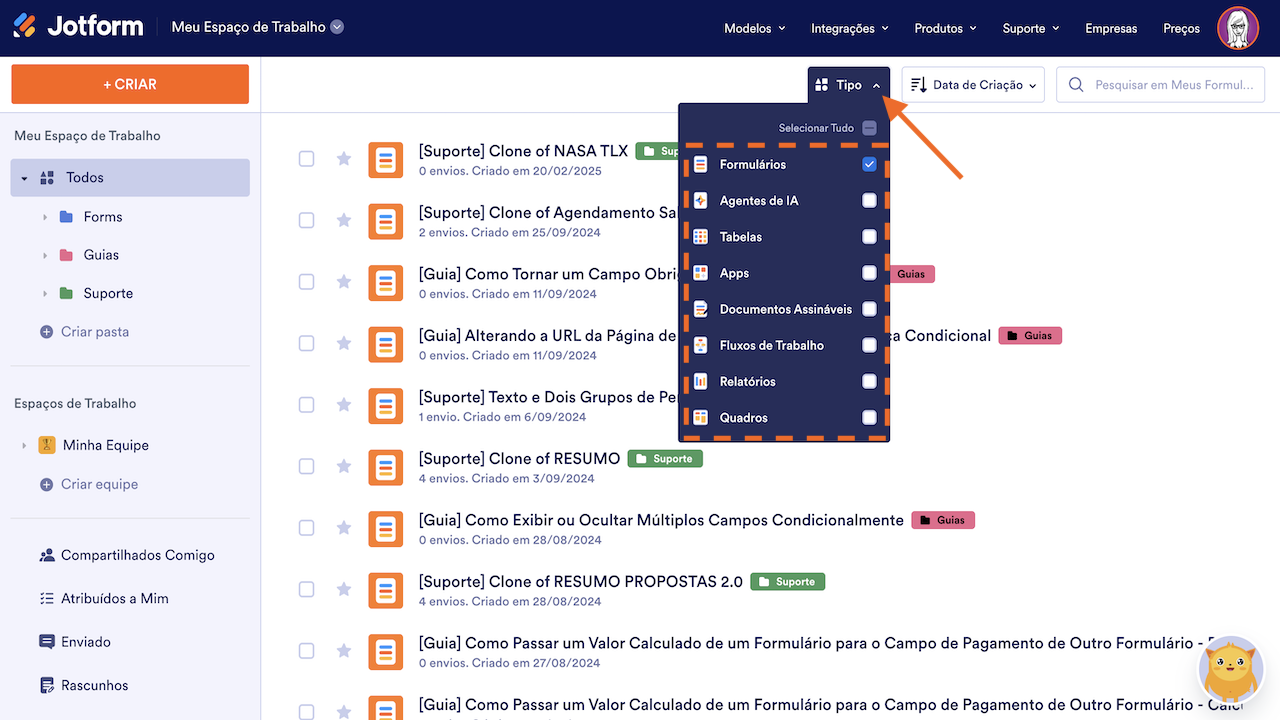Check the Quadros checkbox
The image size is (1280, 720).
(x=869, y=417)
